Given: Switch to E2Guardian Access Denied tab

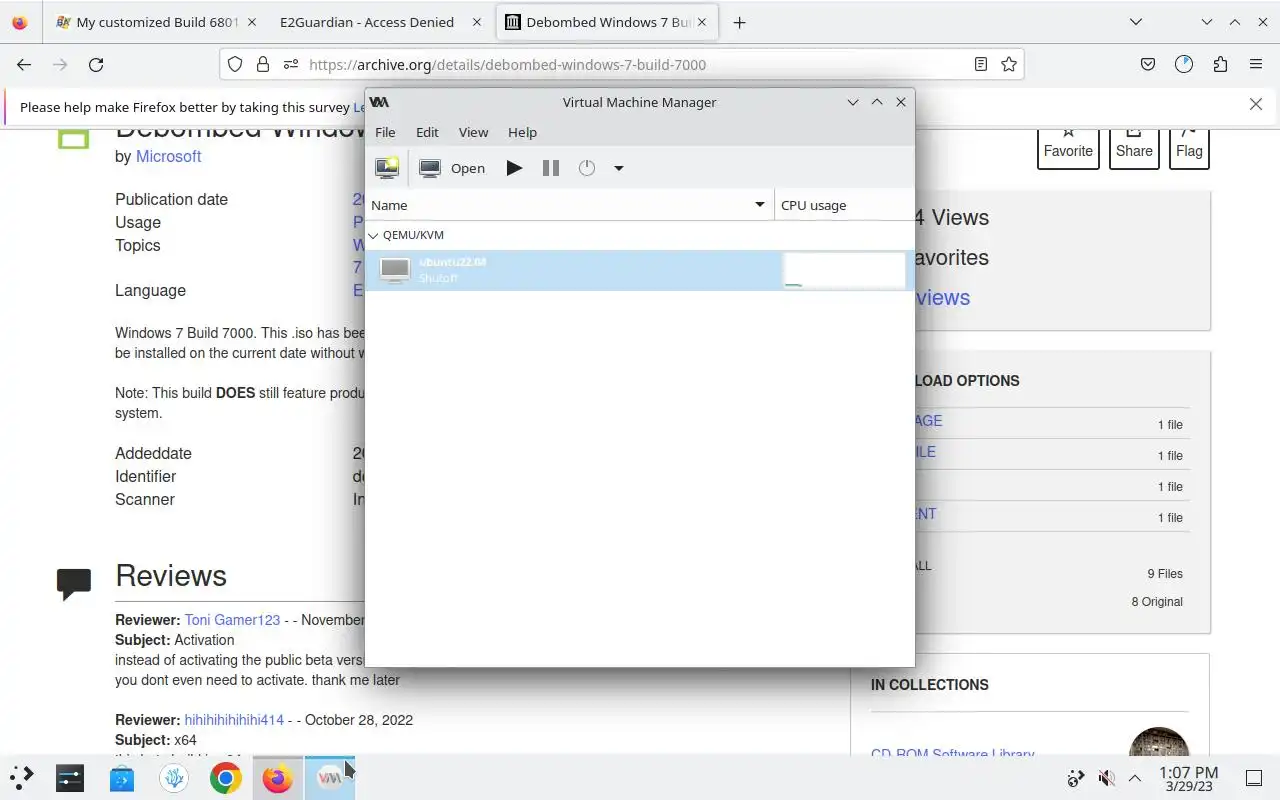Looking at the screenshot, I should pos(379,22).
